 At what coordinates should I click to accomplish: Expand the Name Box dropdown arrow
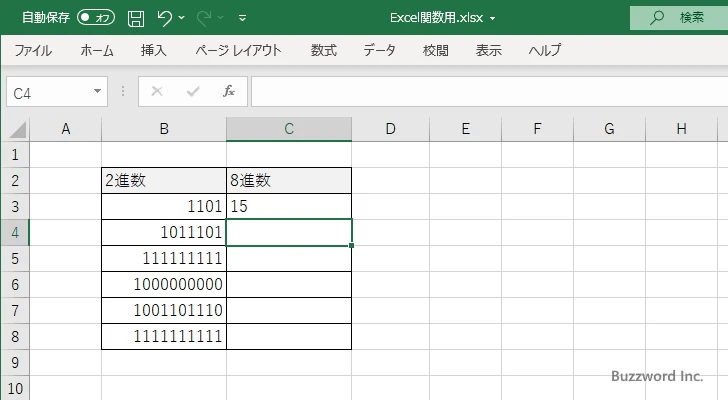98,91
